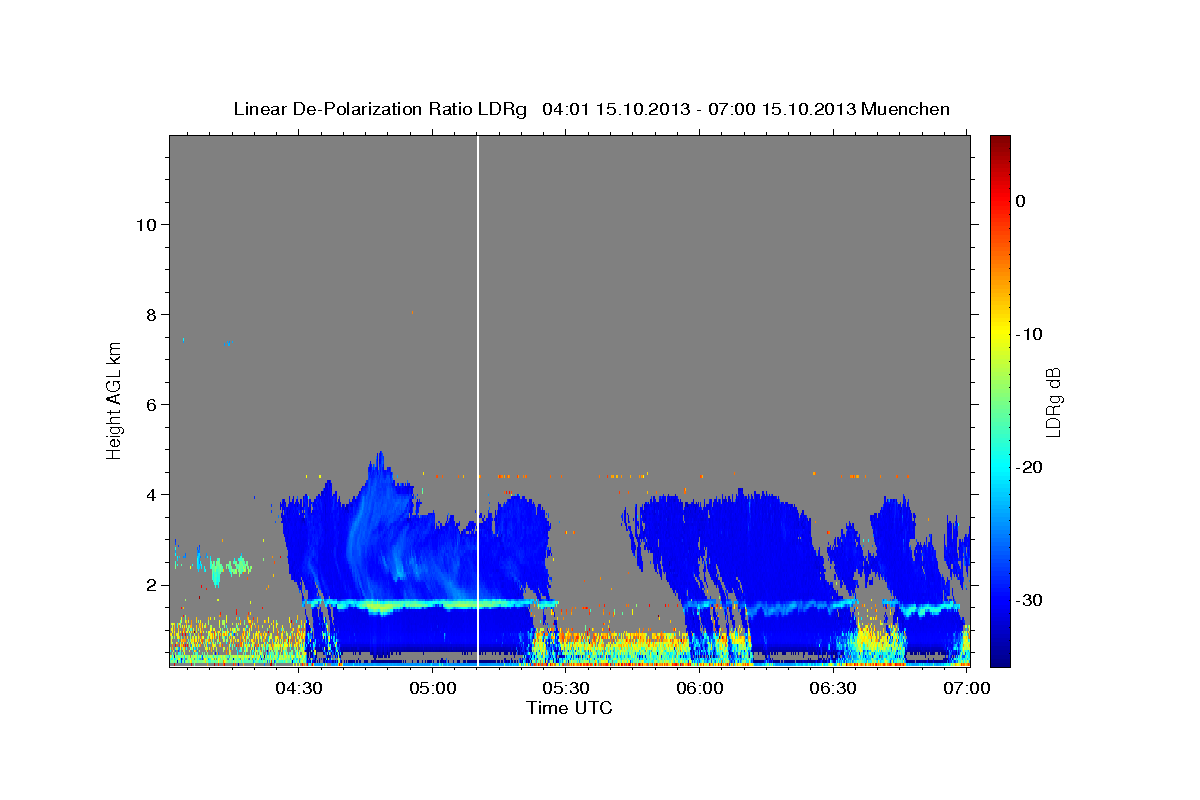
Task: Click the 'LDRg dB' colorbar label
Action: click(x=1052, y=400)
